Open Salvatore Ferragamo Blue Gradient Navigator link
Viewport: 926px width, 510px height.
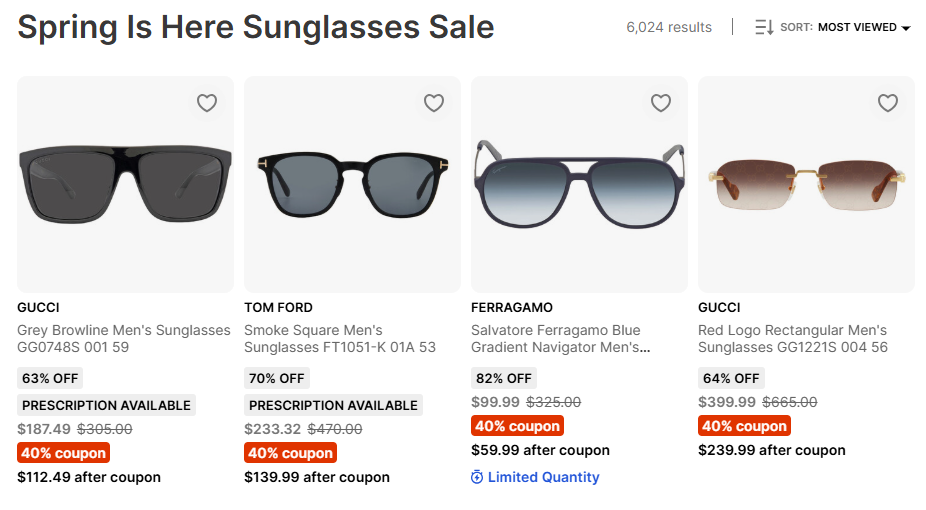pyautogui.click(x=561, y=338)
